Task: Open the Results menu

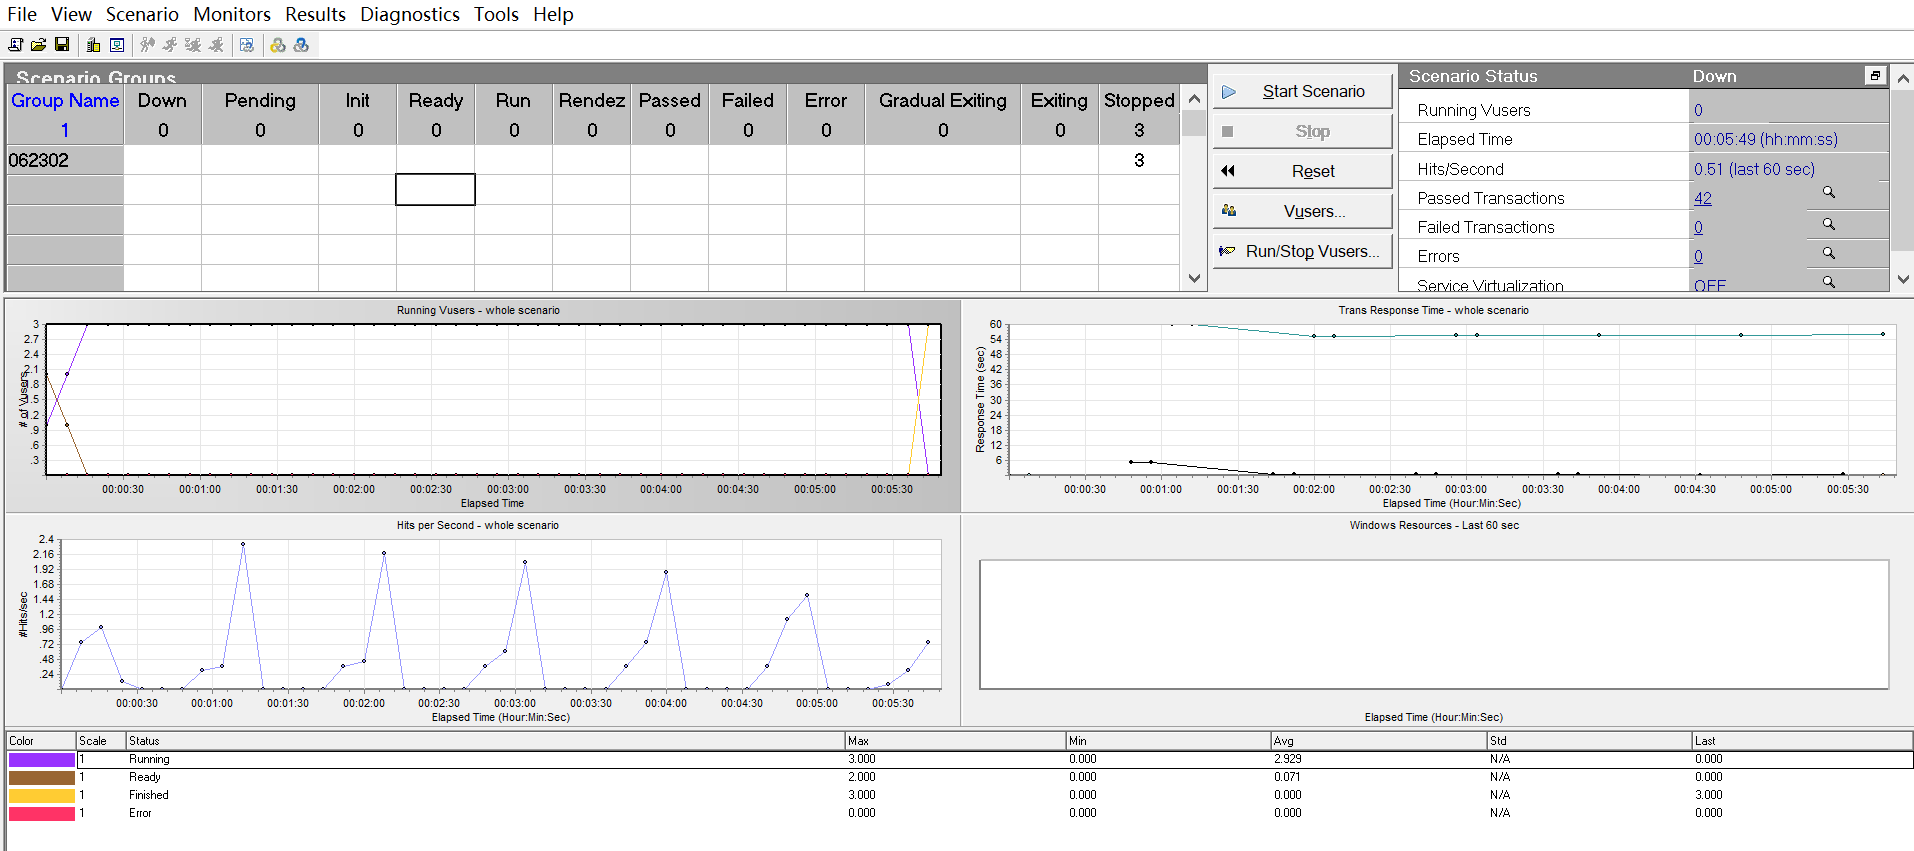Action: [315, 14]
